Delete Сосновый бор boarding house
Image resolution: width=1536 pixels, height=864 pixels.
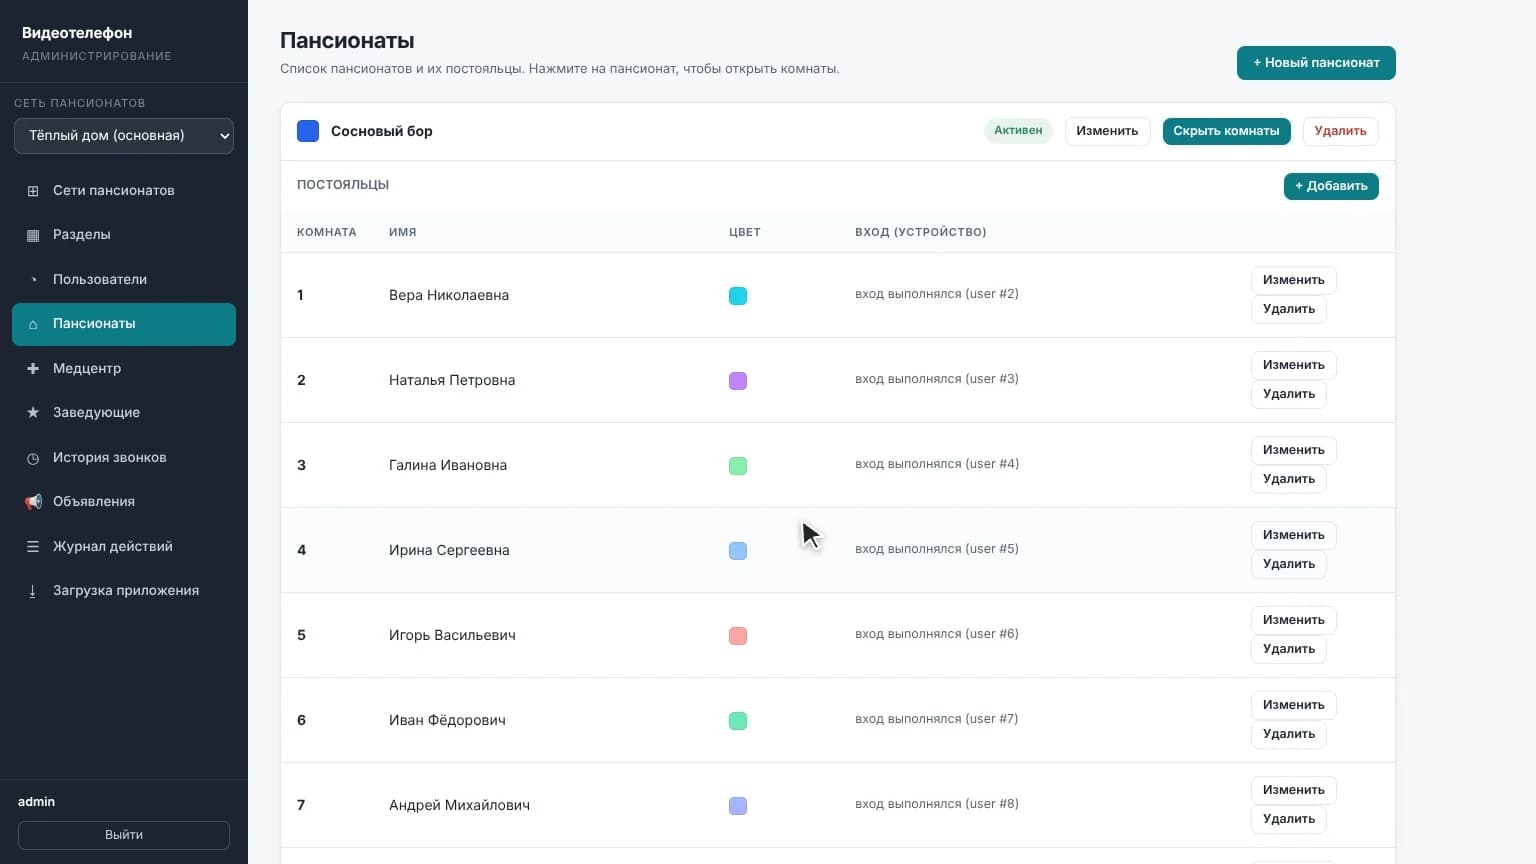1340,131
